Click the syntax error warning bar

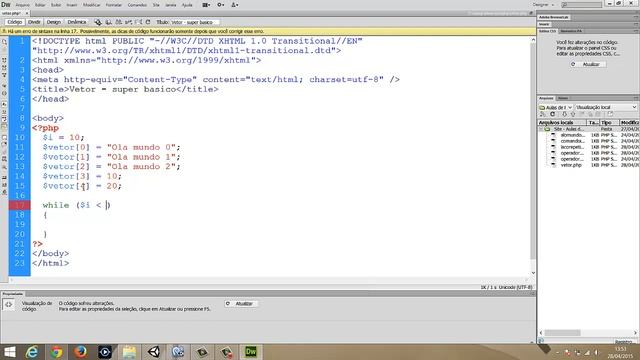point(268,31)
